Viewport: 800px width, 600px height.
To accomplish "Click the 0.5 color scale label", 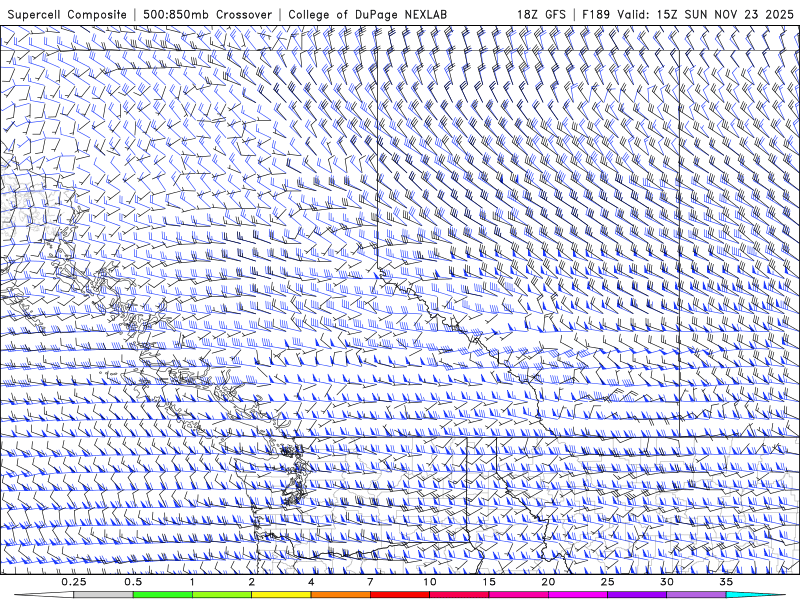I will (x=133, y=582).
